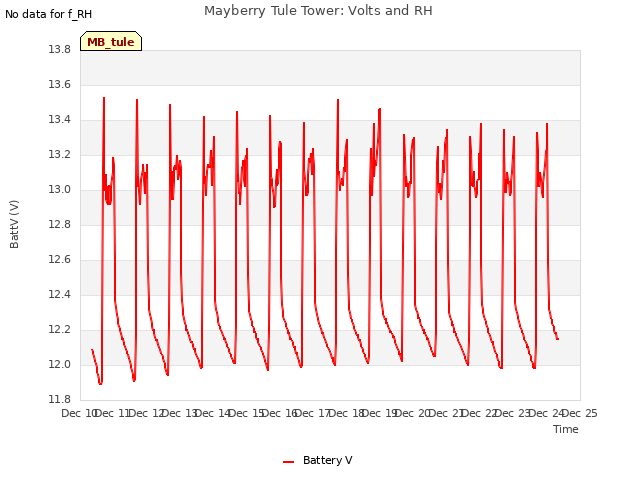Image resolution: width=640 pixels, height=480 pixels.
Task: Click the 11.8 y-axis tick label
Action: 60,399
